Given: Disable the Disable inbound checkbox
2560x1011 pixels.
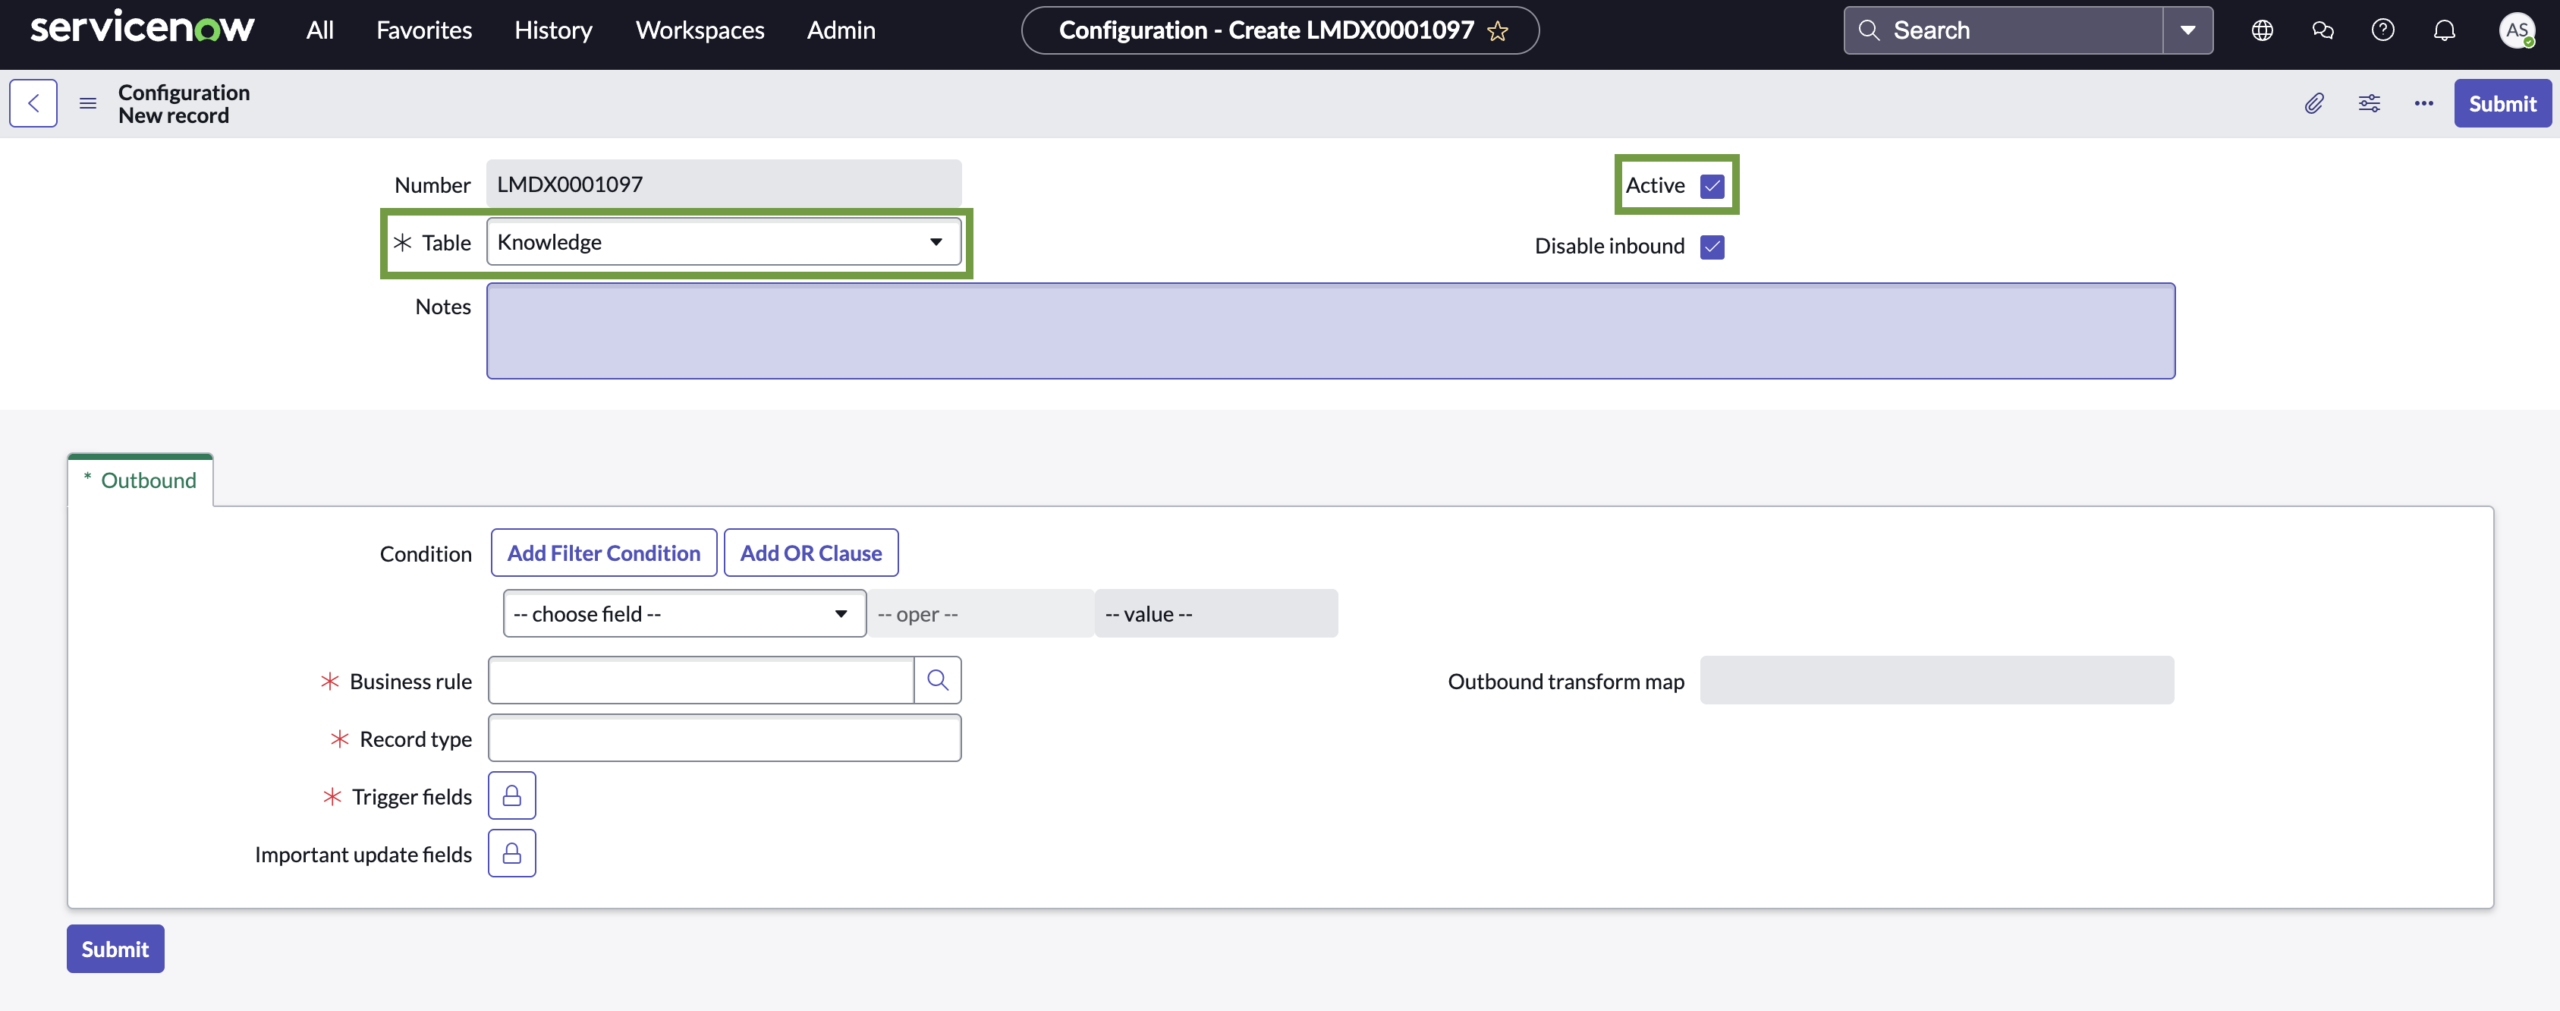Looking at the screenshot, I should pos(1712,246).
